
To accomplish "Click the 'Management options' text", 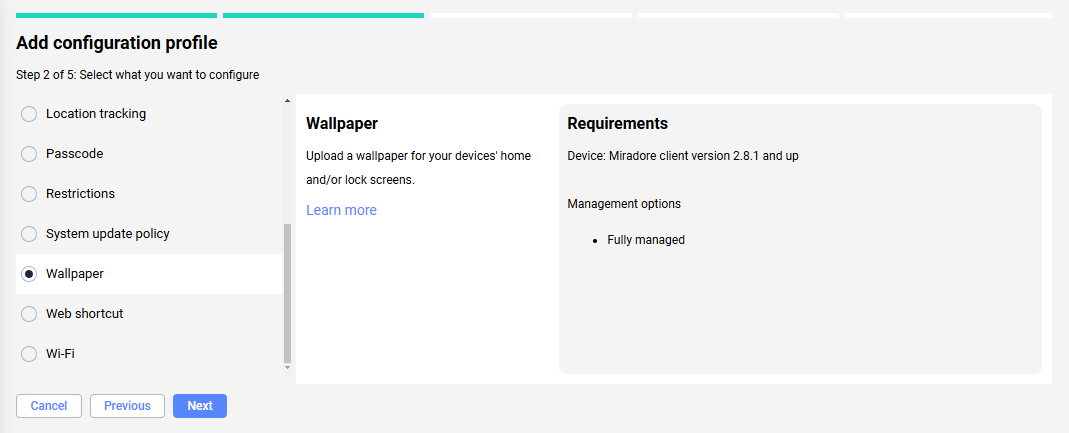I will pyautogui.click(x=624, y=204).
